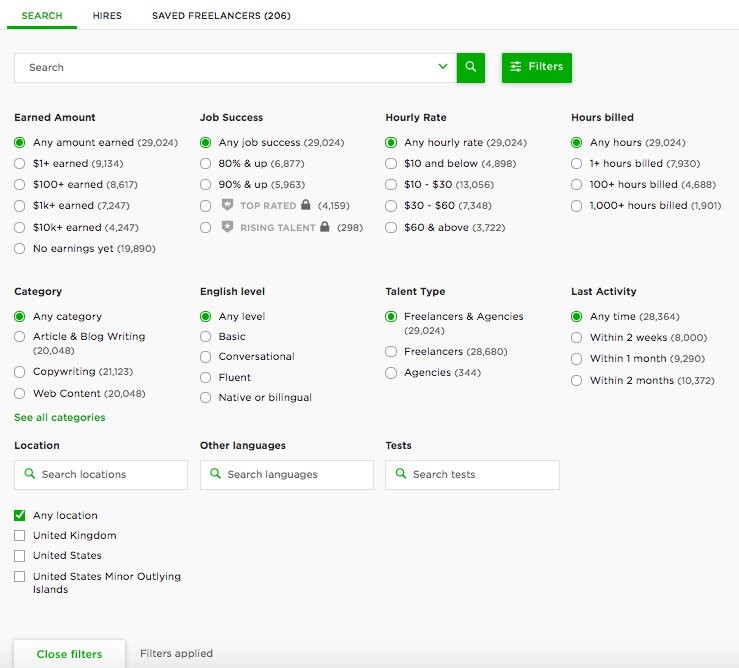Select Agencies talent type

tap(391, 373)
